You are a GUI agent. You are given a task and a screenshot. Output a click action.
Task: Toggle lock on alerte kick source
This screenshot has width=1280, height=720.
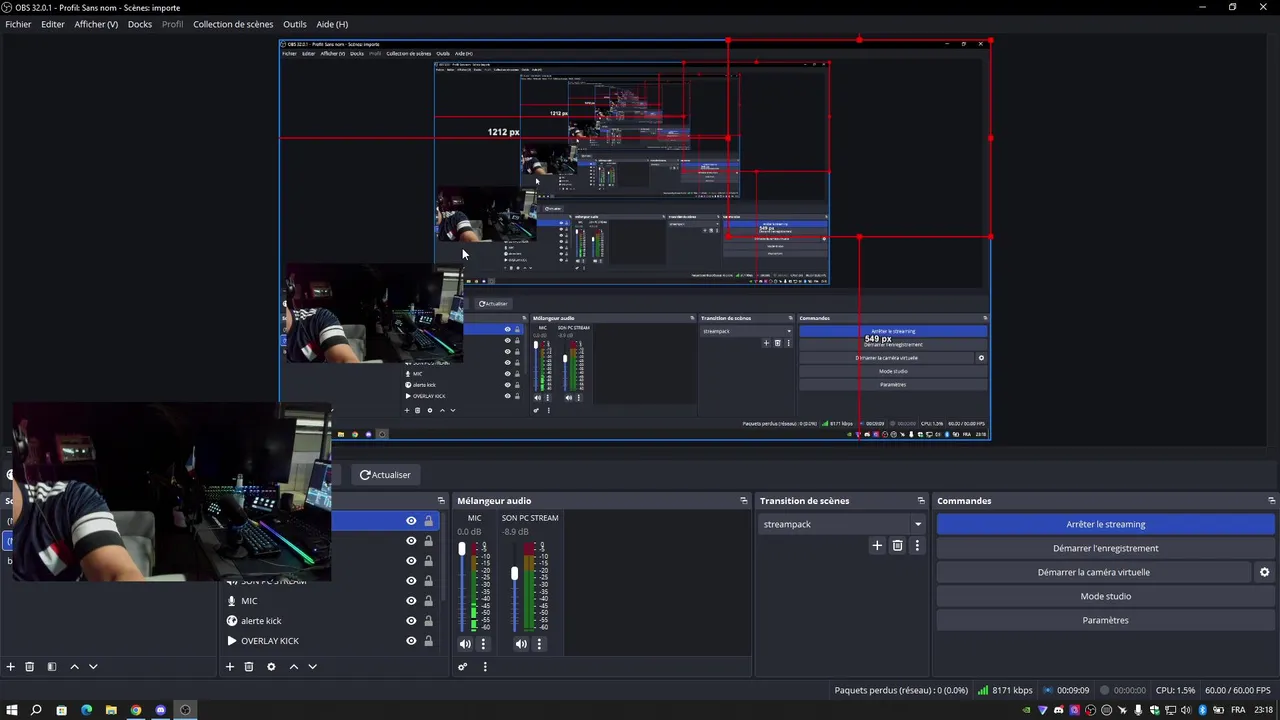429,621
